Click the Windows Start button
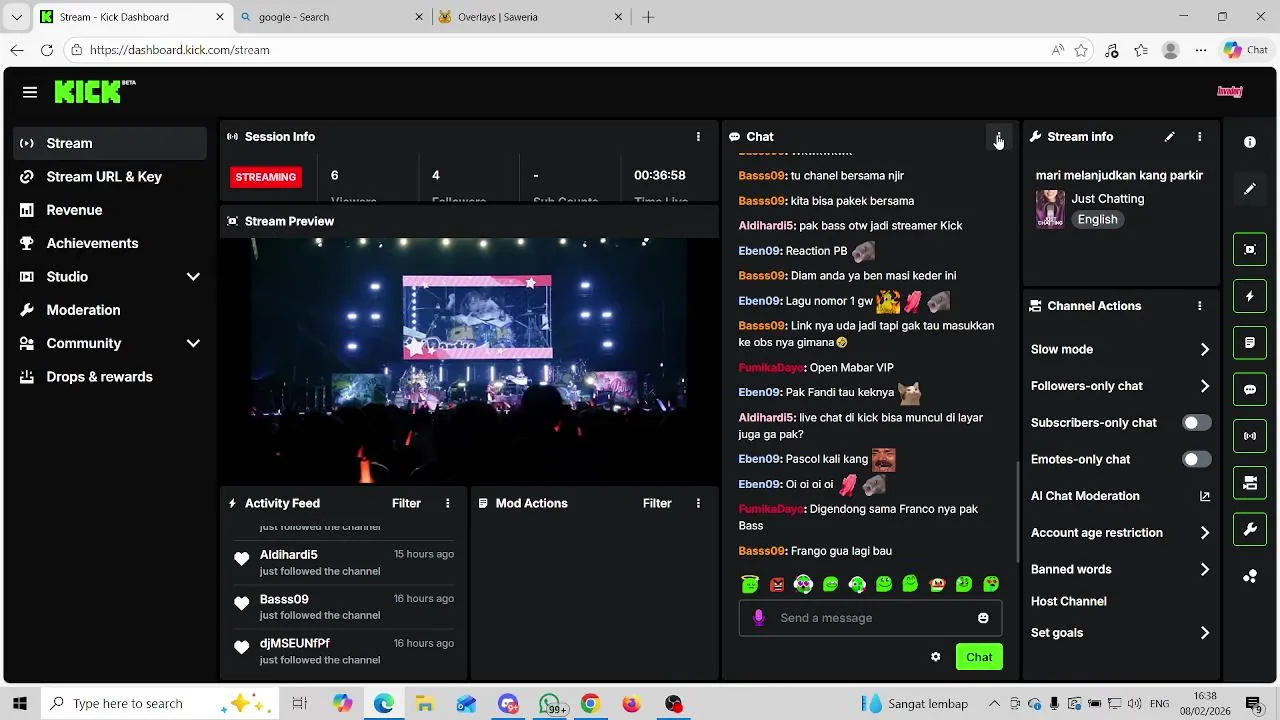 click(19, 703)
